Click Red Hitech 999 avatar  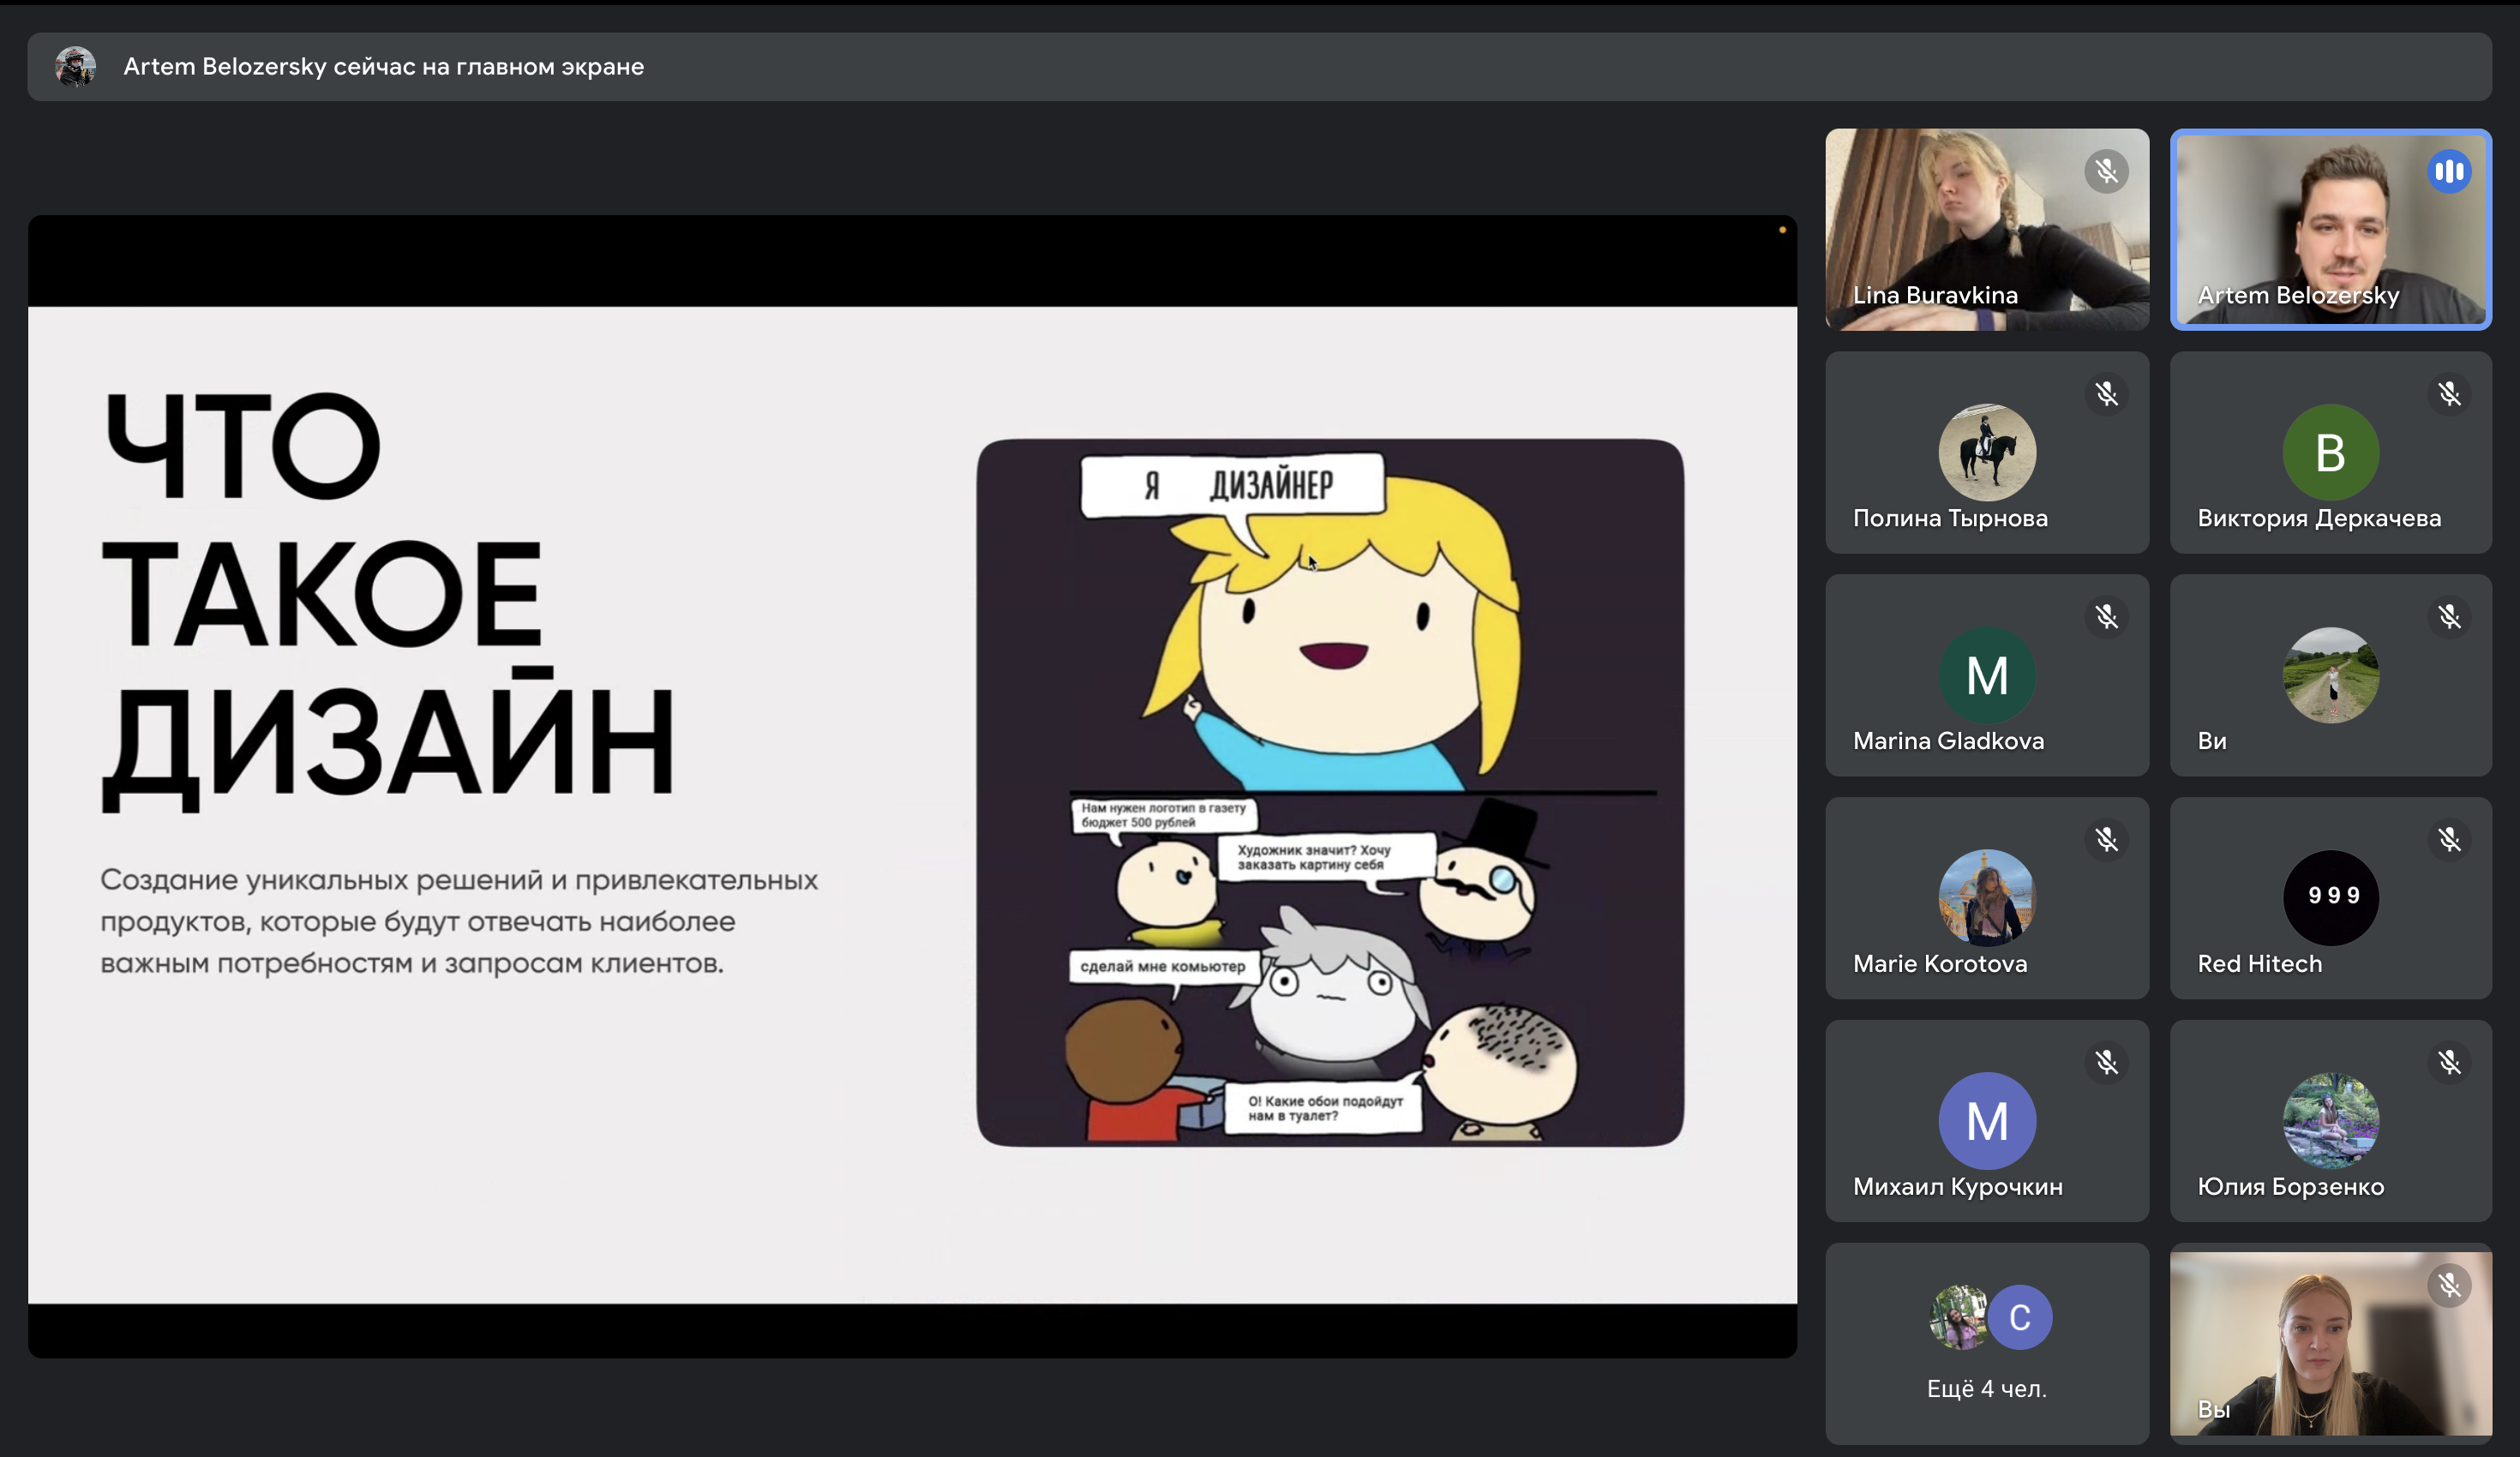click(2331, 898)
